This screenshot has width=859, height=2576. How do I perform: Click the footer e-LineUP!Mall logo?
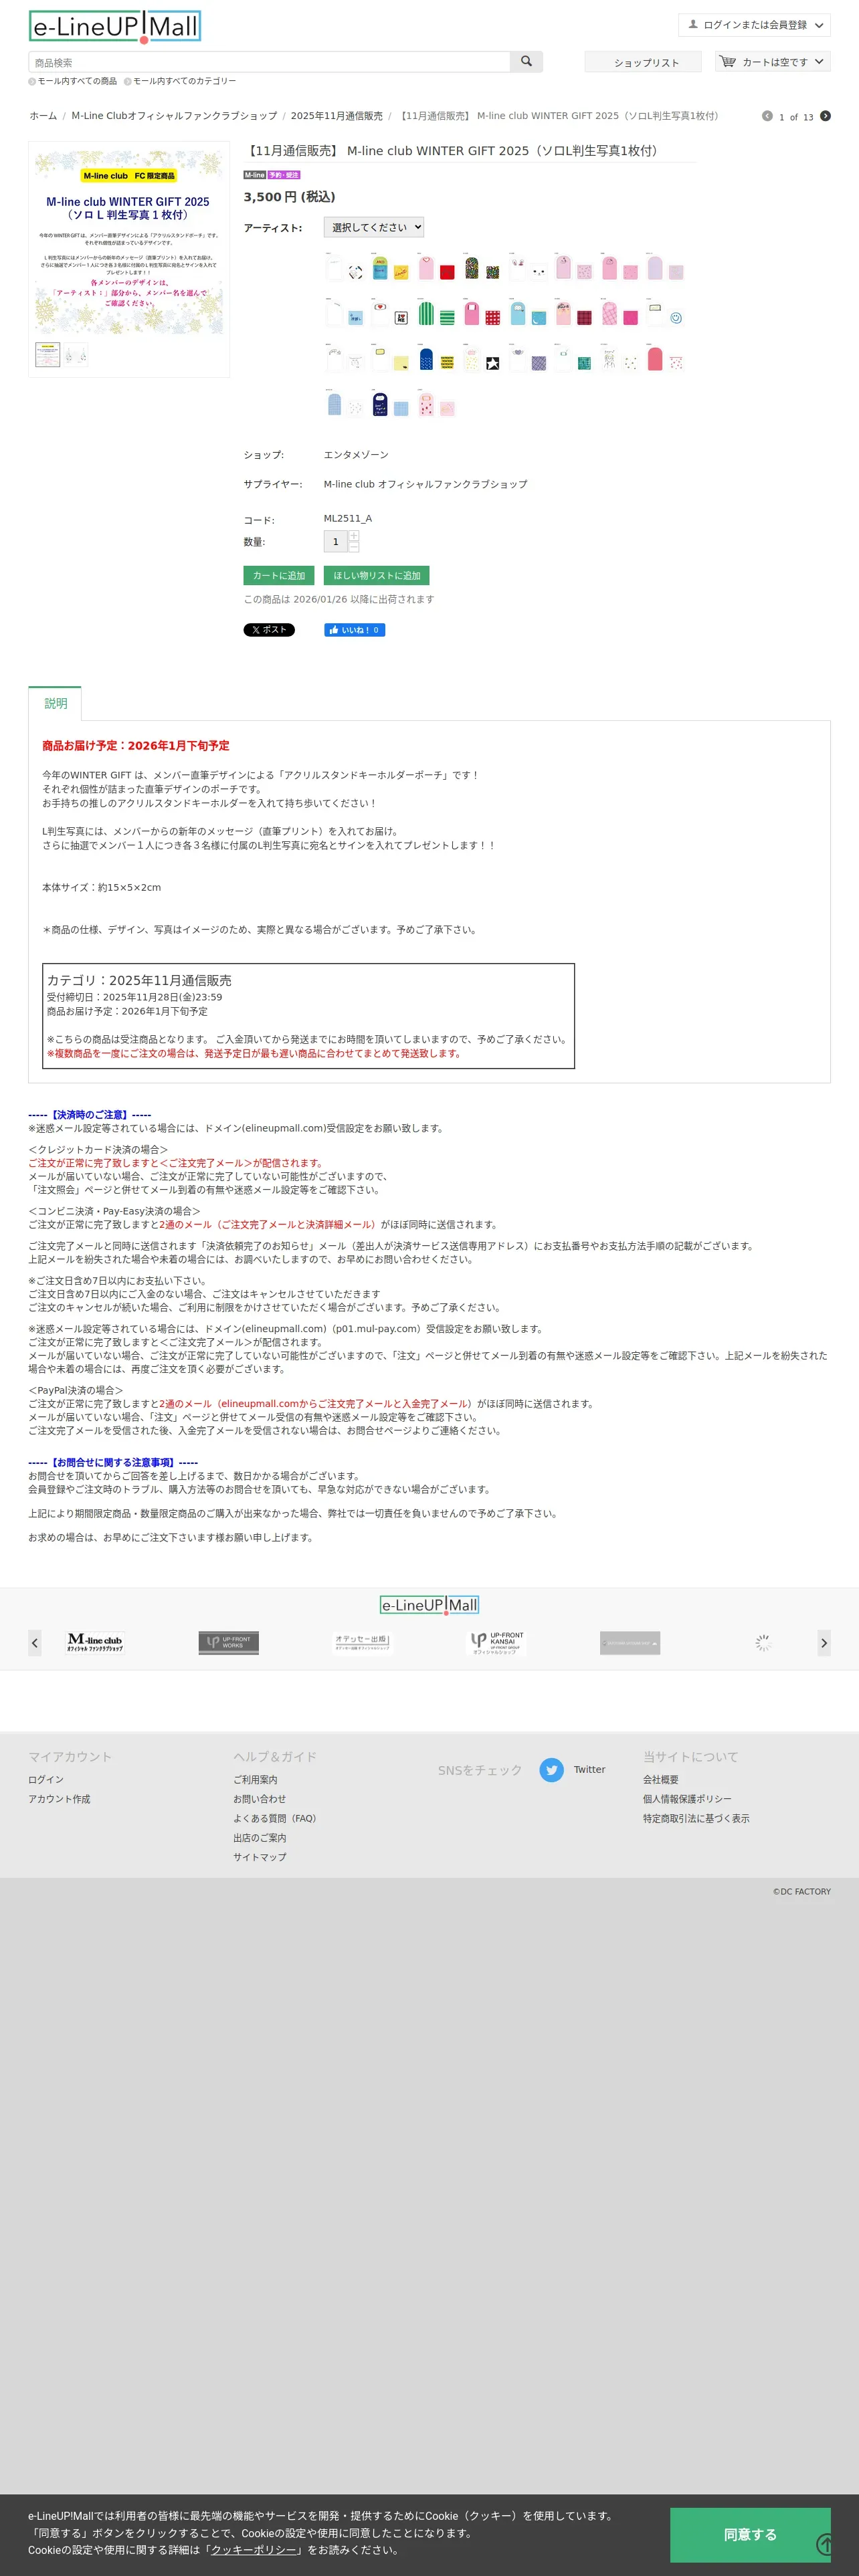click(430, 1605)
